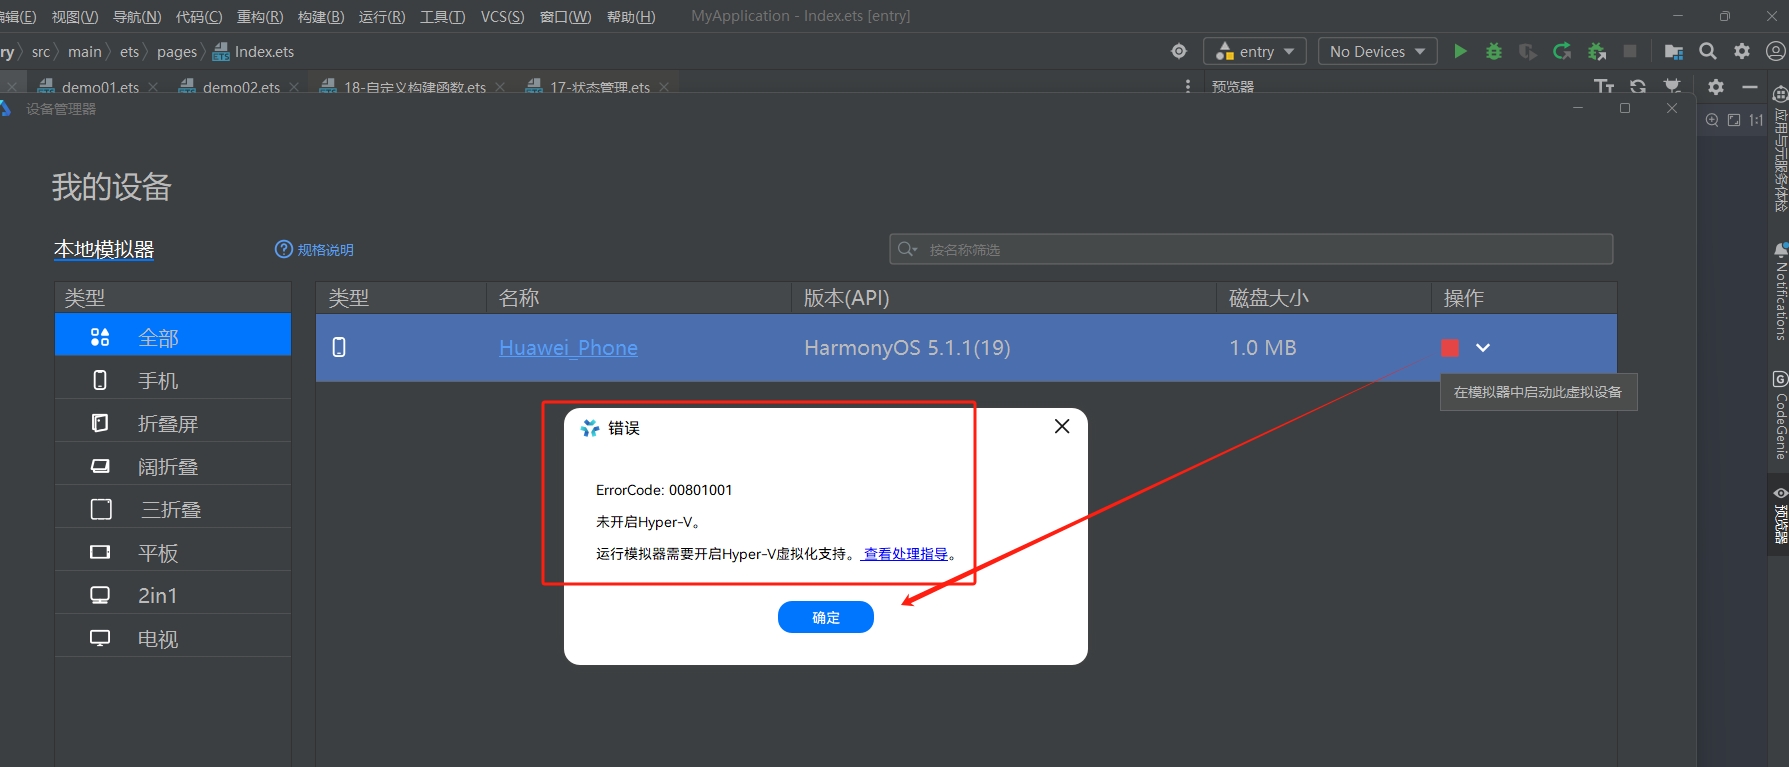1789x767 pixels.
Task: Zoom in the previewer view
Action: 1712,120
